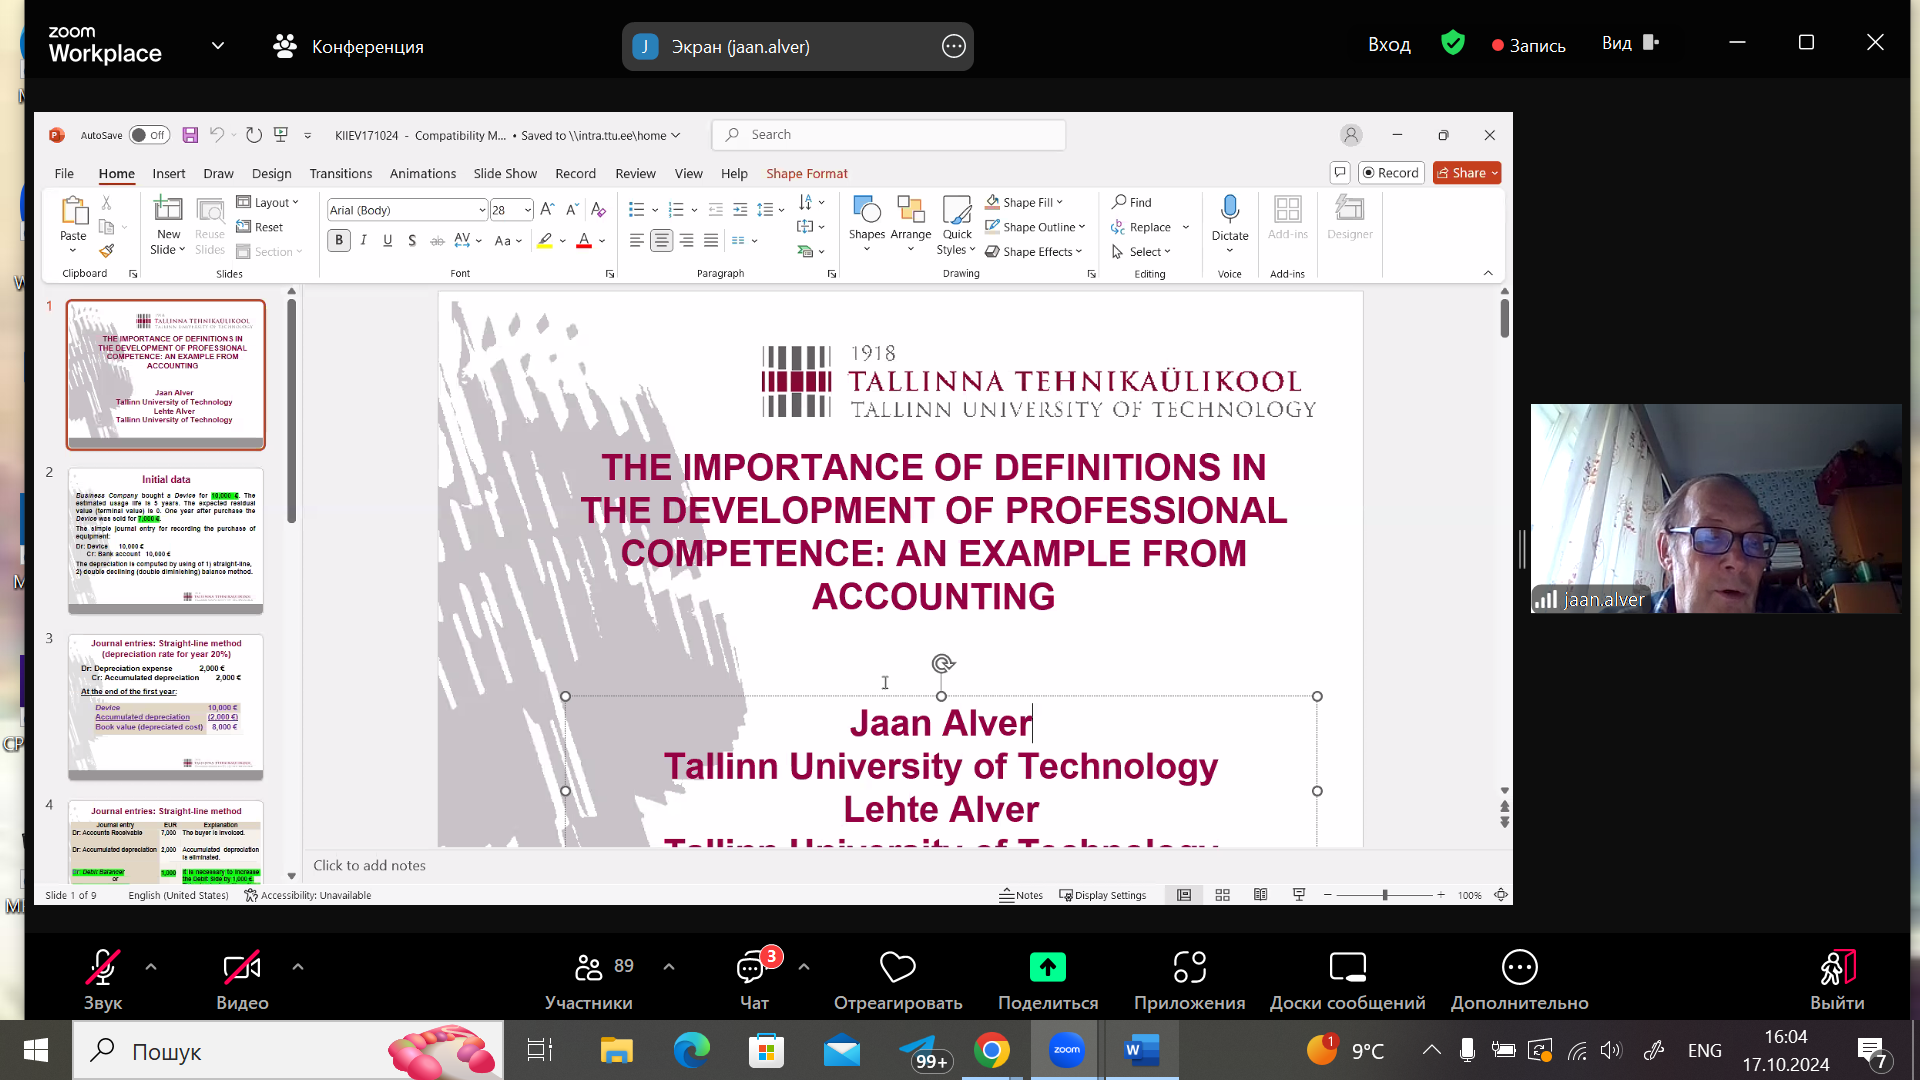Image resolution: width=1920 pixels, height=1080 pixels.
Task: Unmute the Zoom audio microphone
Action: 102,967
